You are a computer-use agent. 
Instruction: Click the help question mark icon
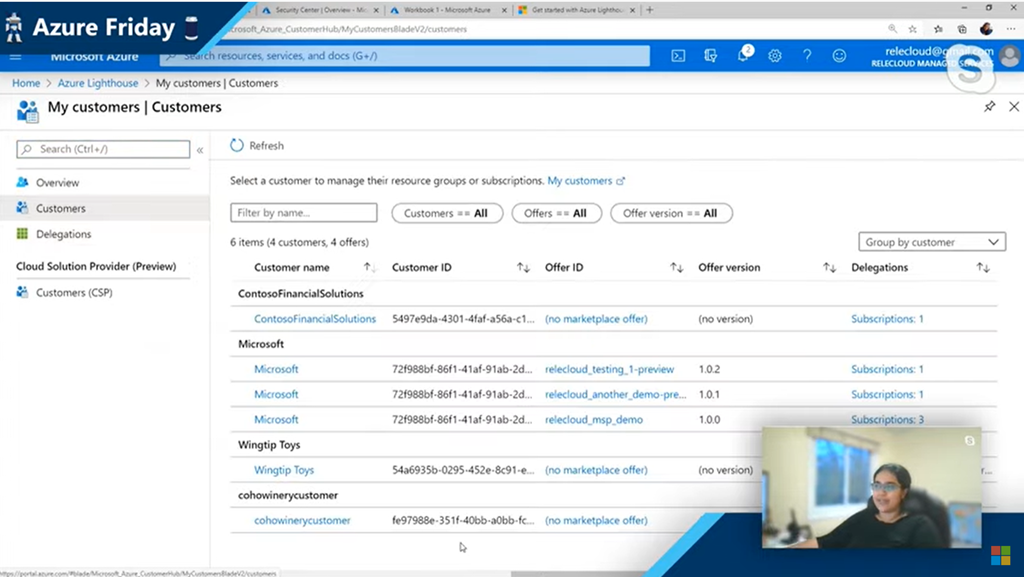pos(807,56)
